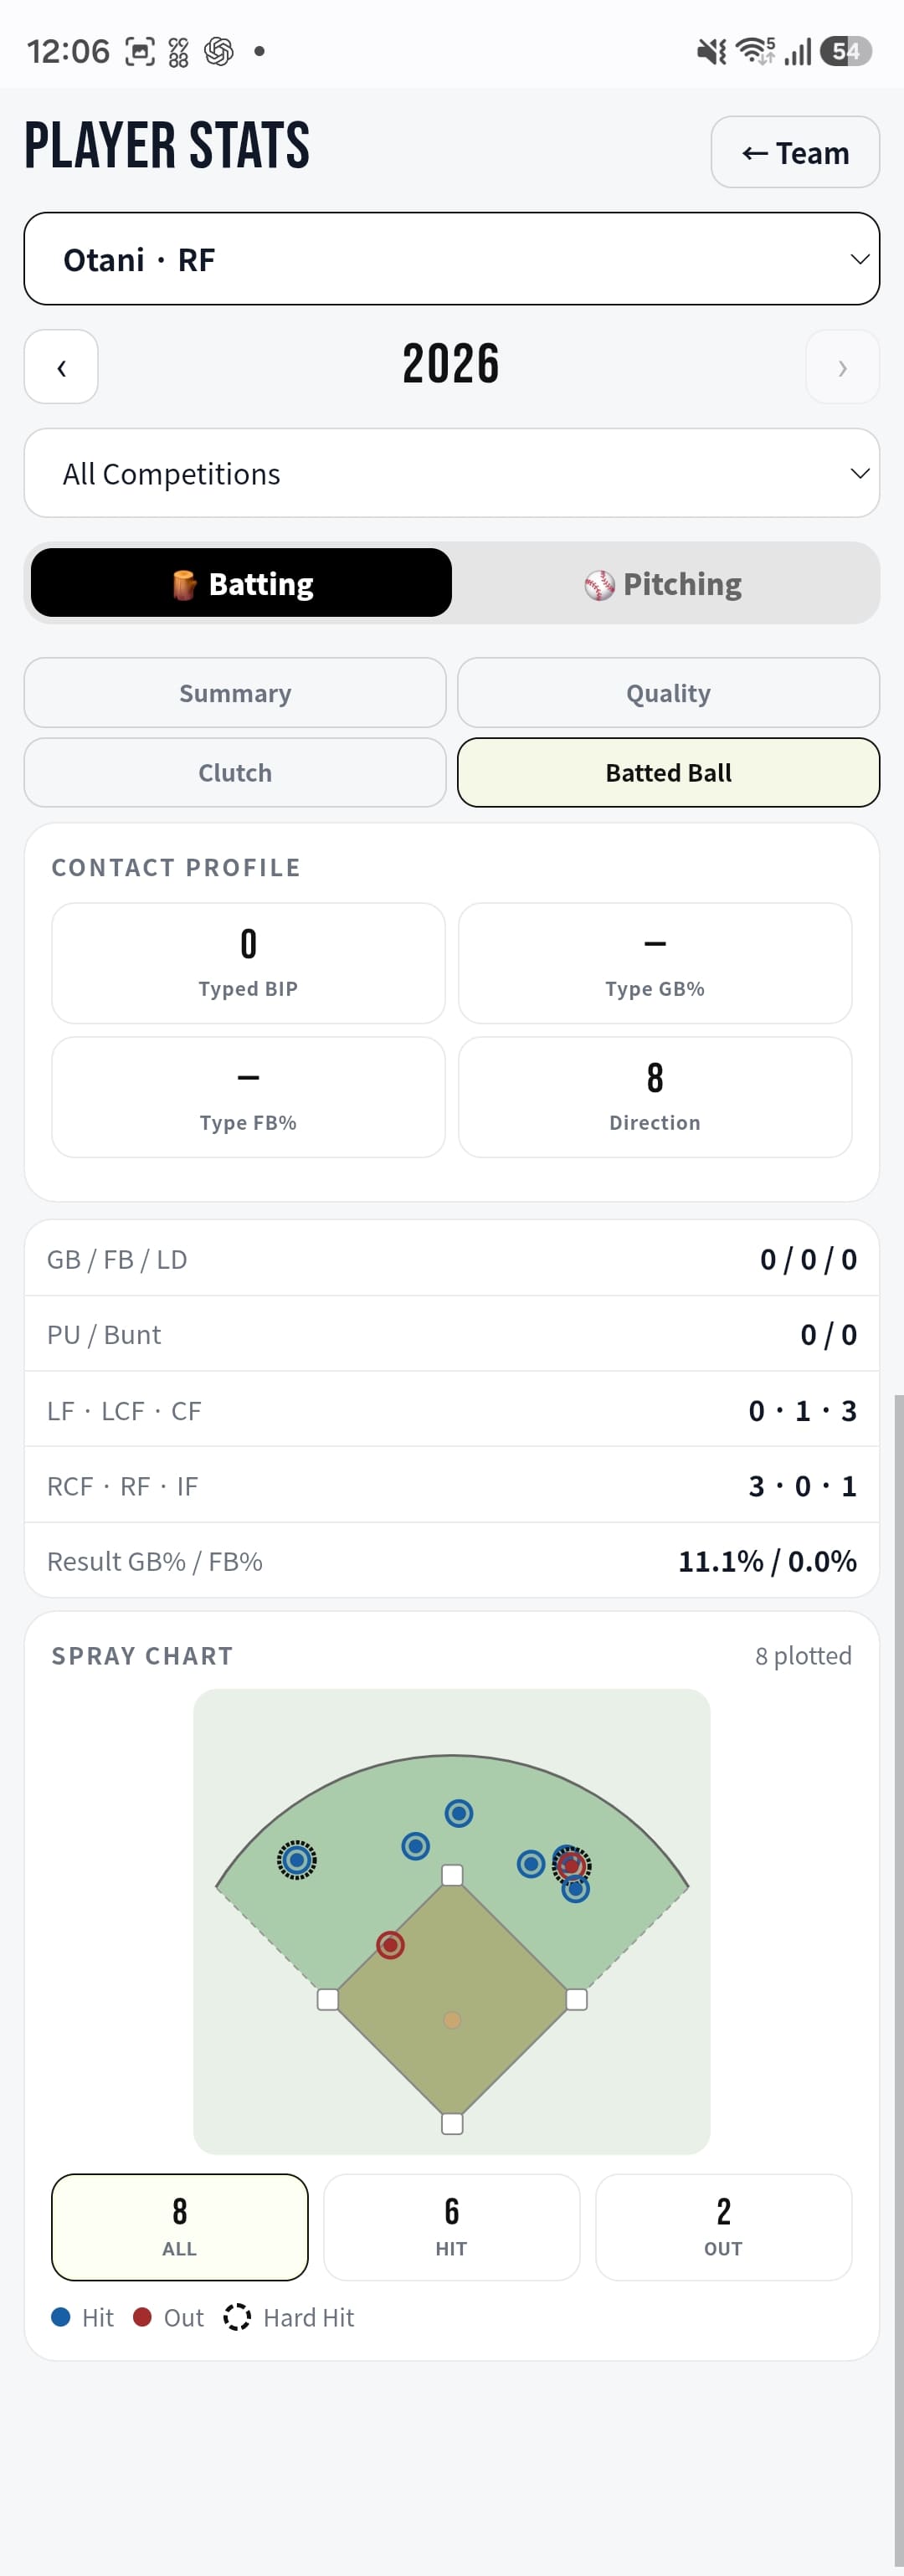The height and width of the screenshot is (2576, 904).
Task: Click the ALL count showing 8 plotted balls
Action: click(x=180, y=2228)
